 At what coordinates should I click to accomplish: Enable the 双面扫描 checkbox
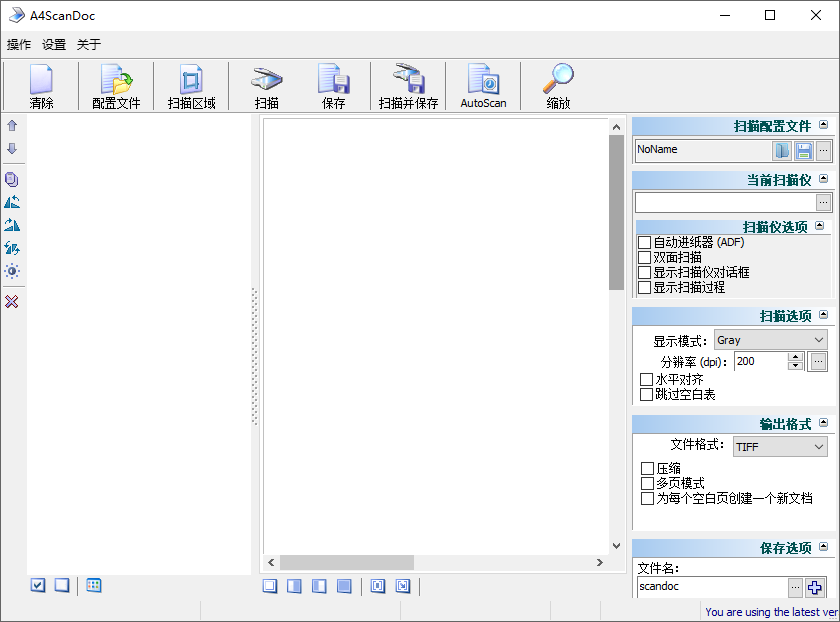645,256
